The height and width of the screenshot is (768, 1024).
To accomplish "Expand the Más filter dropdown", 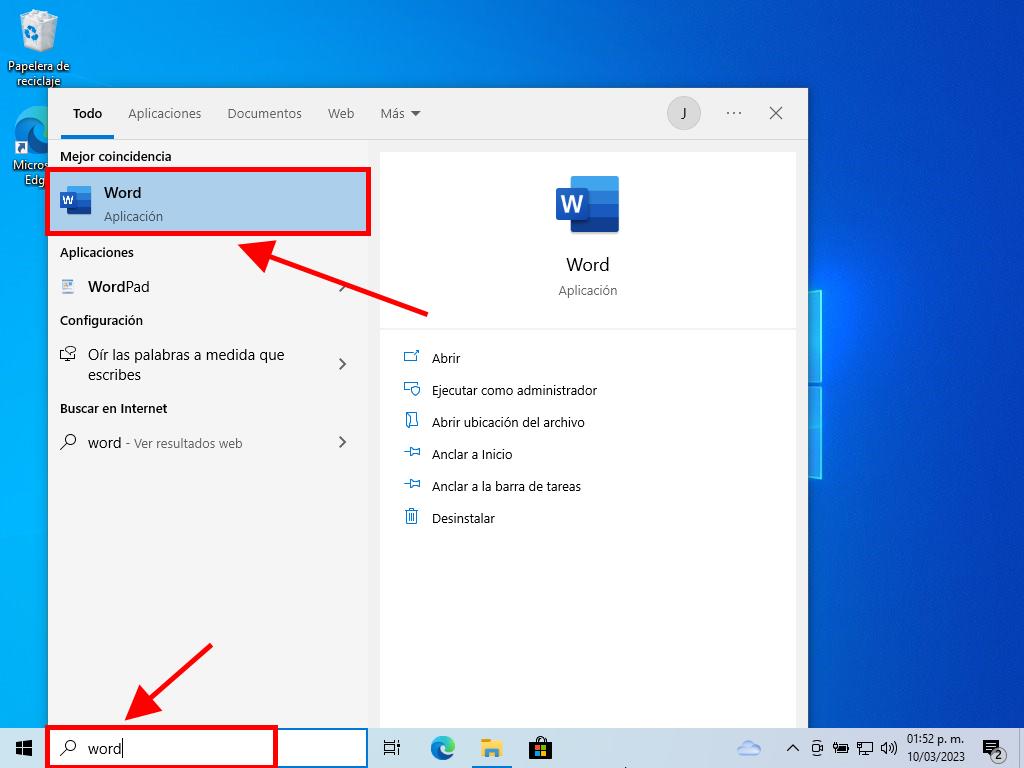I will tap(400, 114).
